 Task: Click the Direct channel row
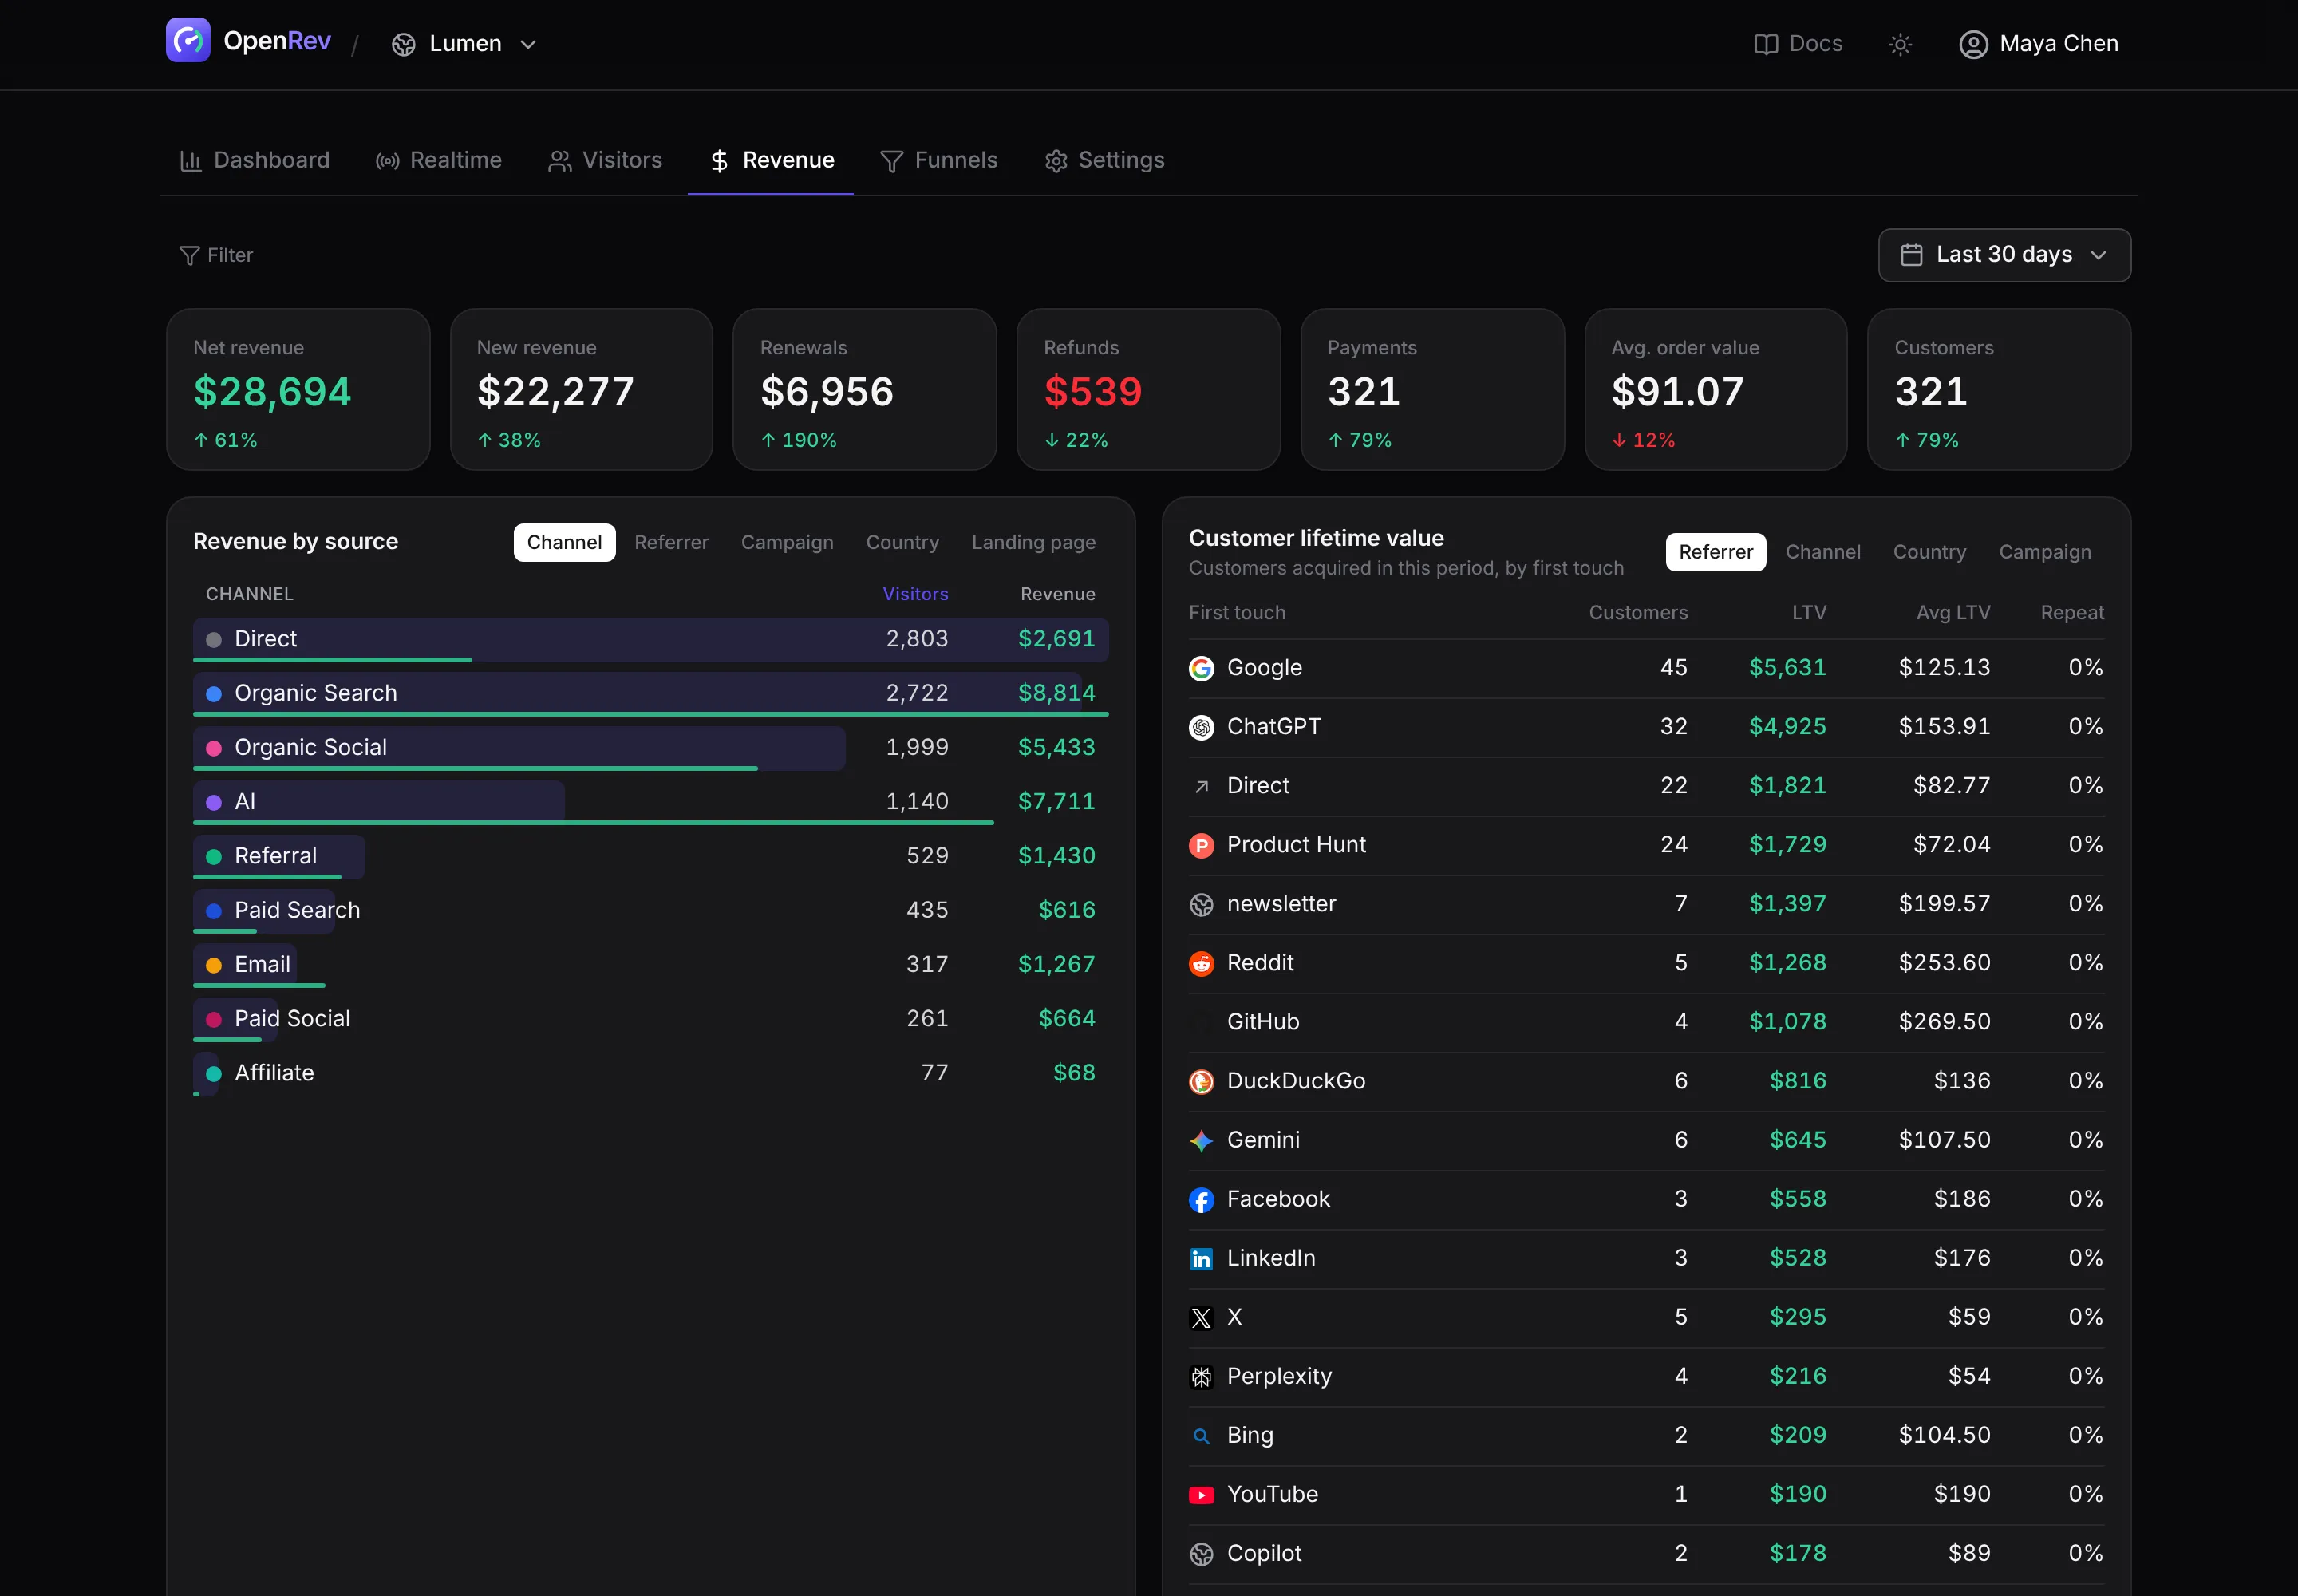[x=651, y=640]
